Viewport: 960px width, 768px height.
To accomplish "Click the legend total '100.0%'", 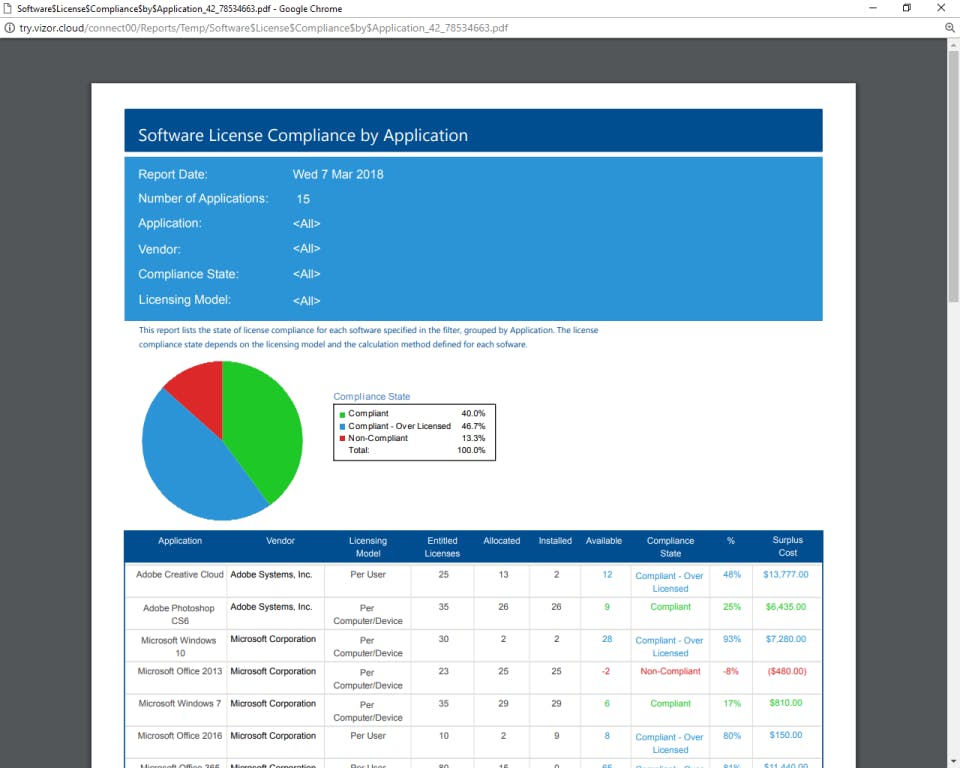I will click(471, 450).
